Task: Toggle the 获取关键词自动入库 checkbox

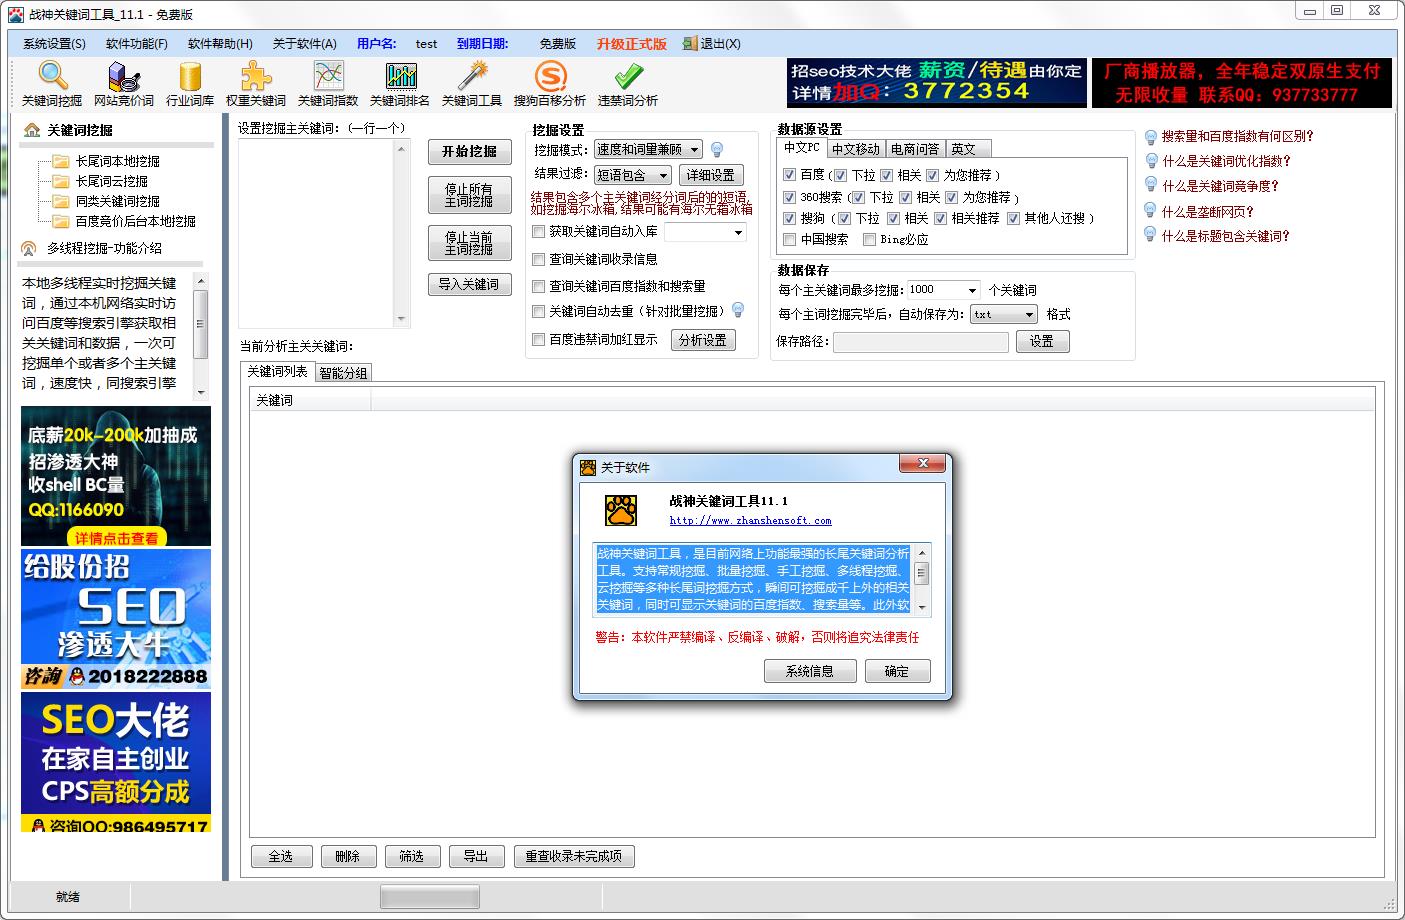Action: coord(539,231)
